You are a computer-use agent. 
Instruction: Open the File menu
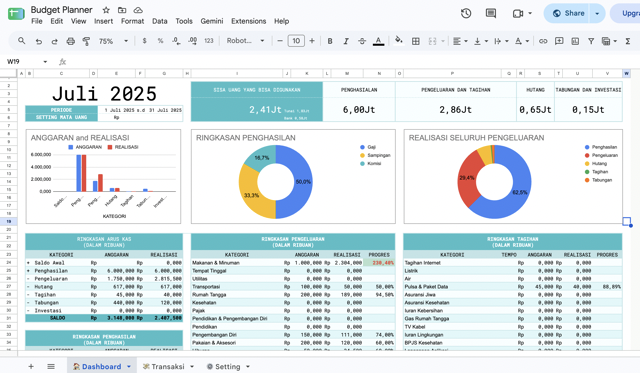point(37,21)
